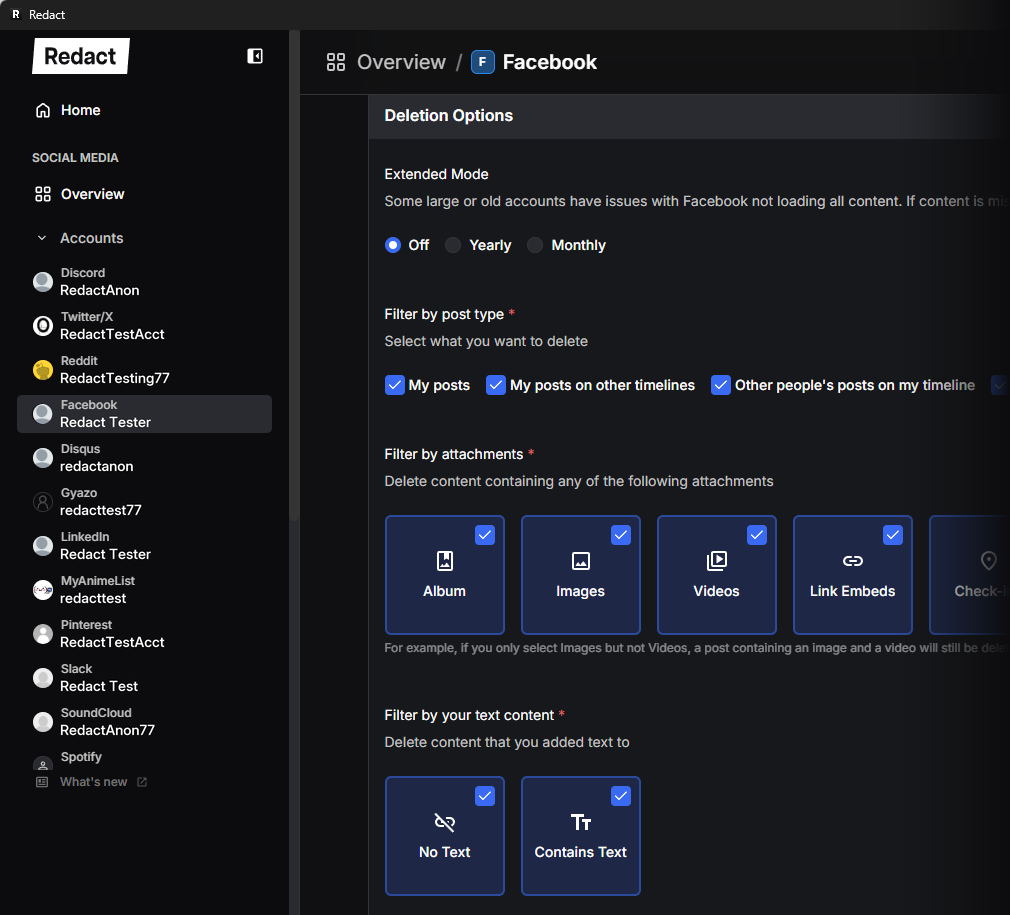Select Twitter/X RedactTestAcct account
Screen dimensions: 1010x915
point(144,326)
